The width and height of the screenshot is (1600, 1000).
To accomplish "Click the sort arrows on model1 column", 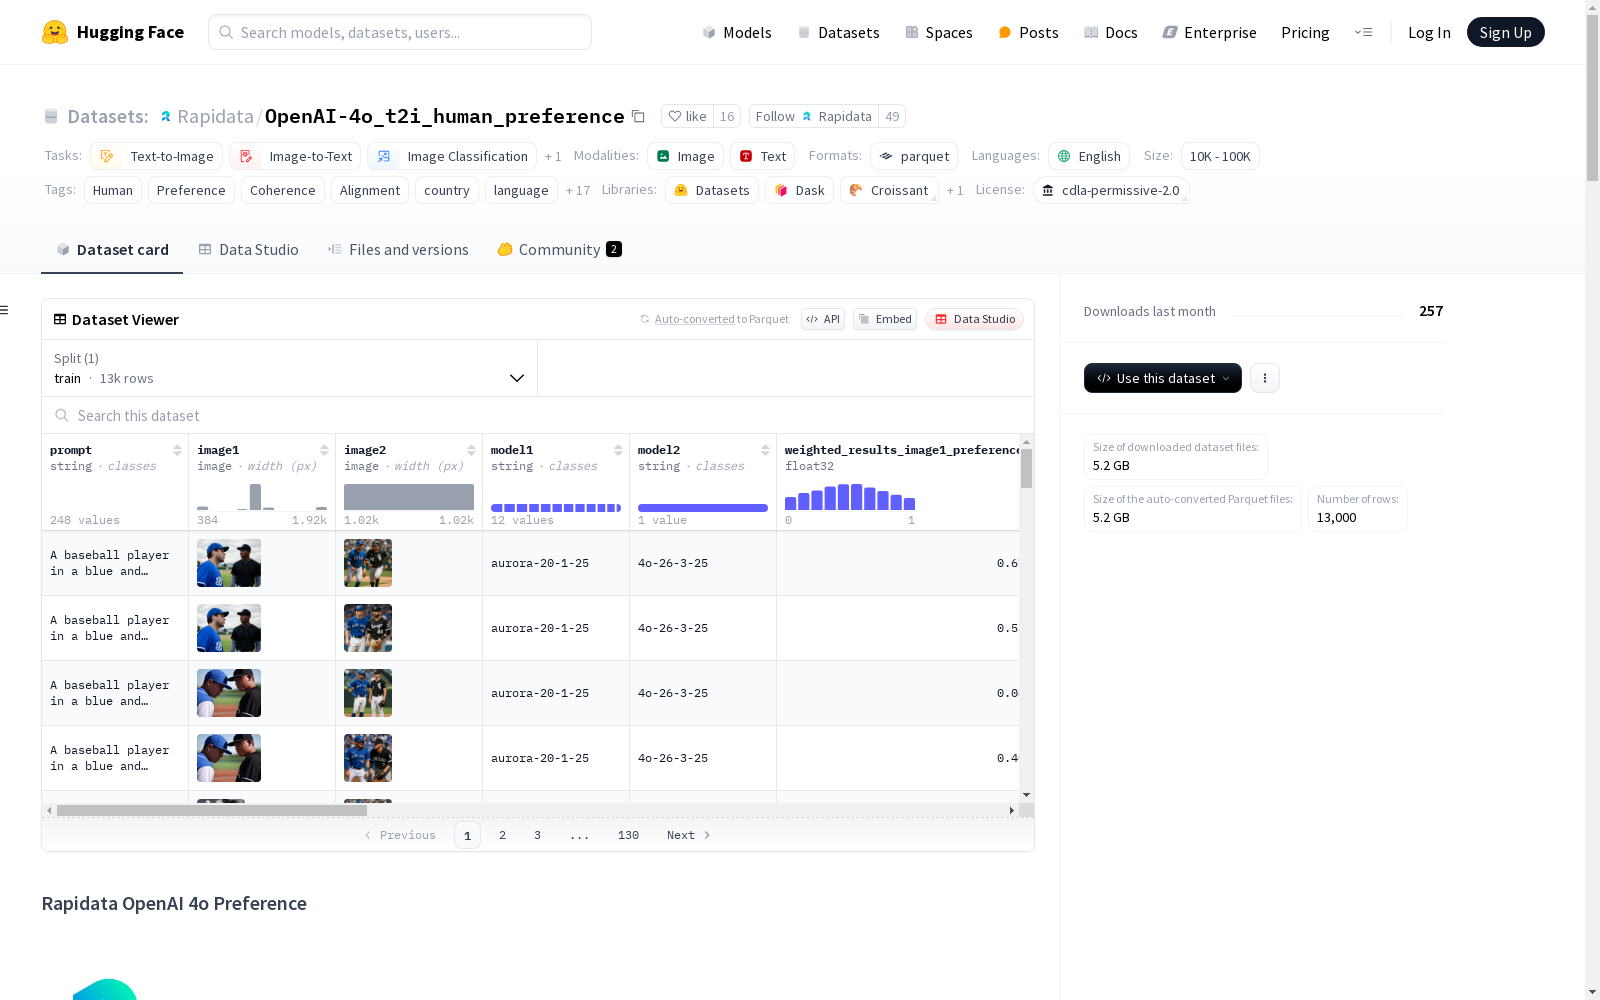I will pos(618,450).
